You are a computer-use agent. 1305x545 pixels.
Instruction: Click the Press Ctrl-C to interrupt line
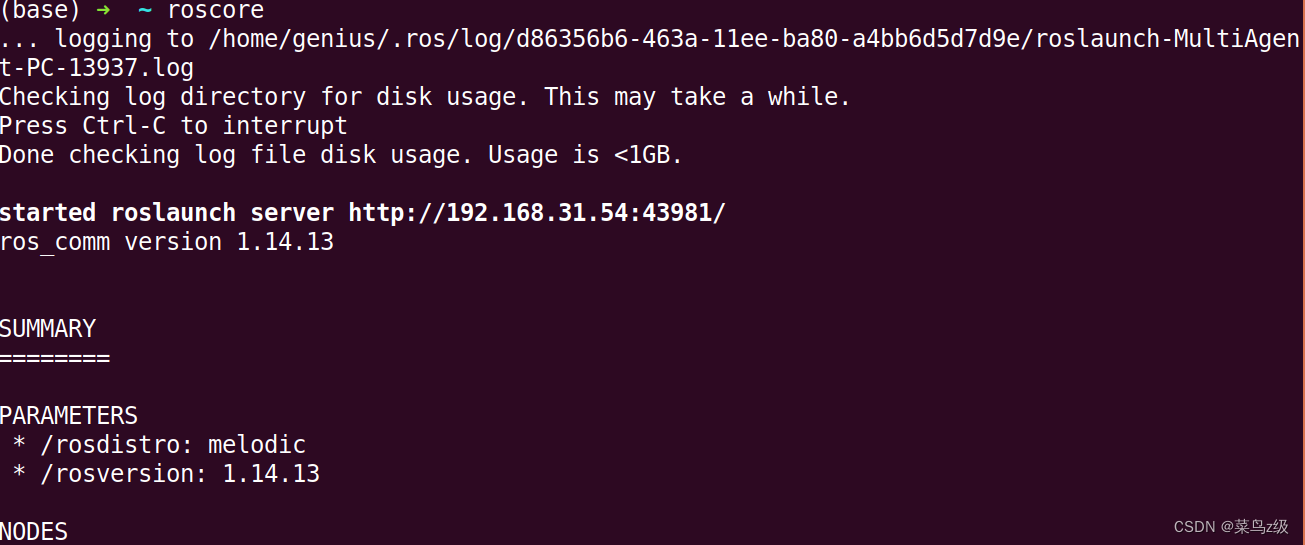[x=174, y=126]
